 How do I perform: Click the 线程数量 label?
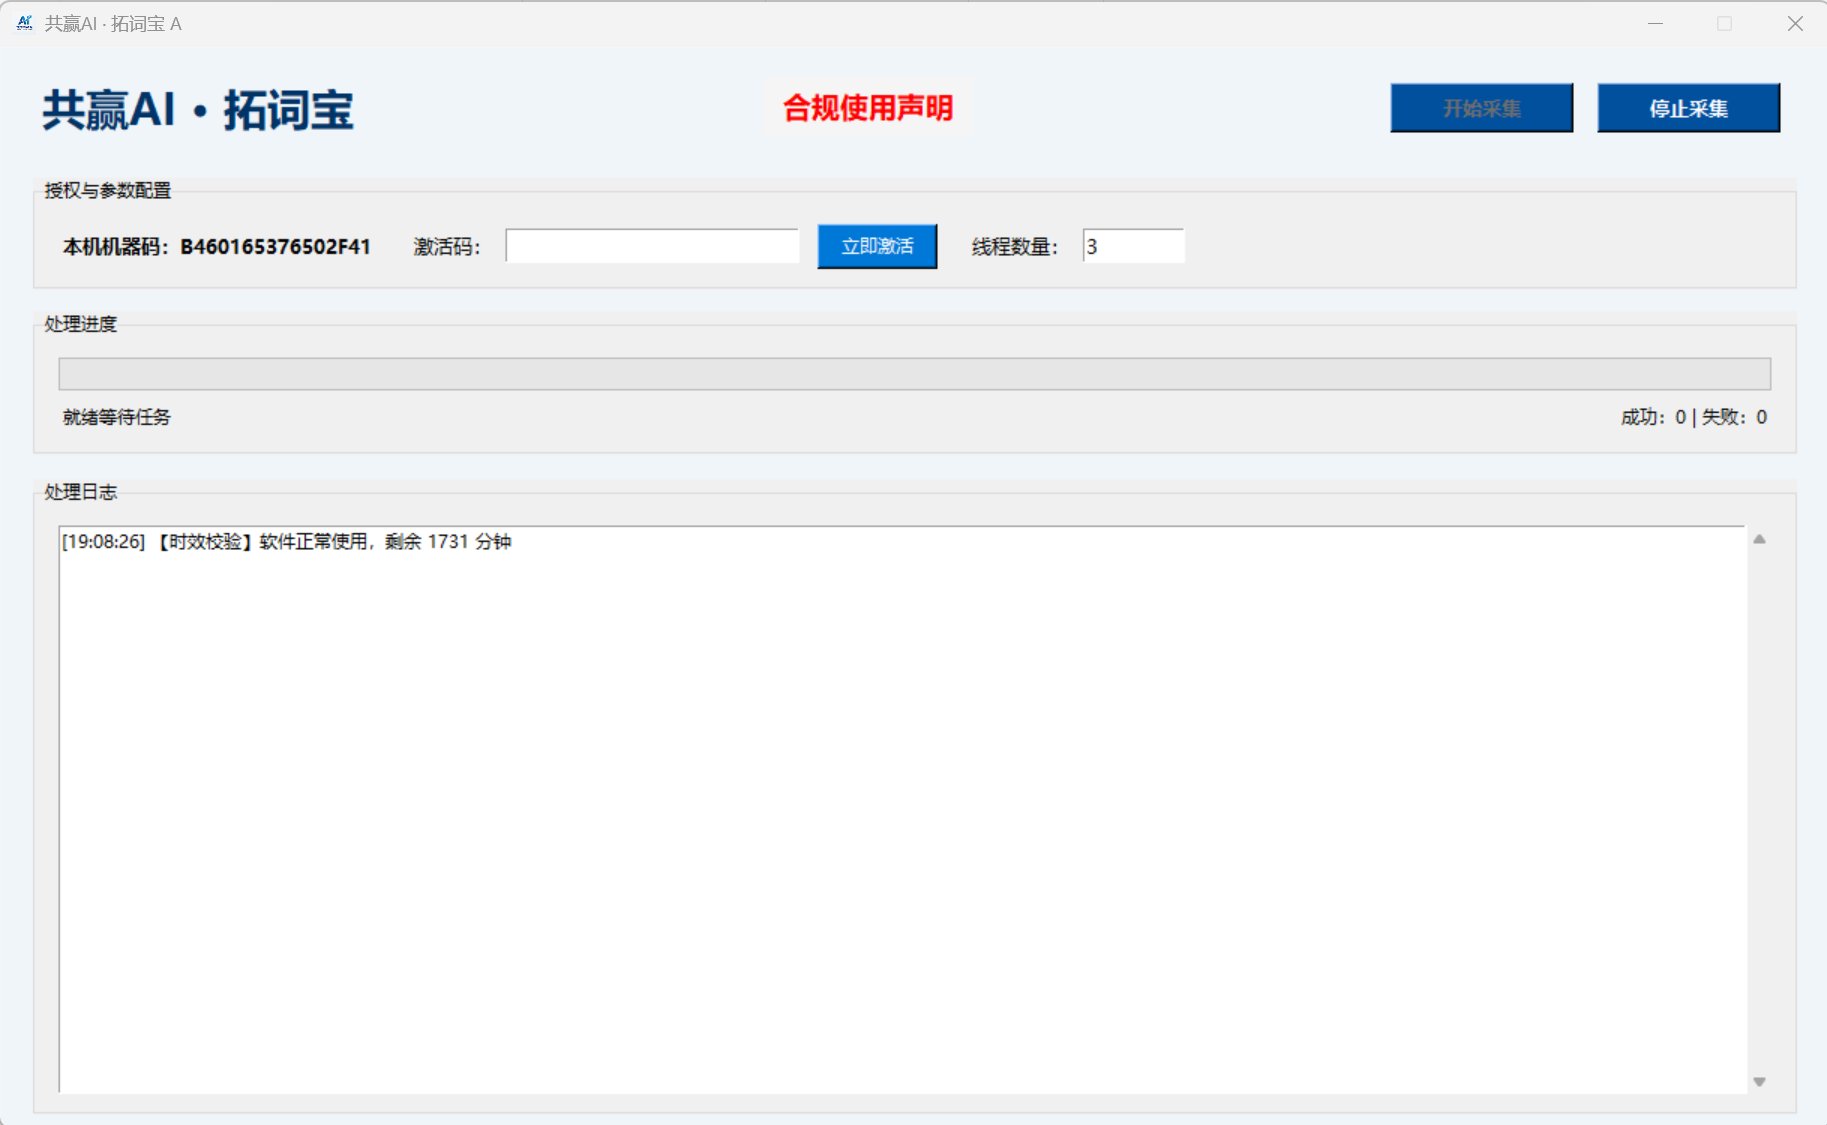pyautogui.click(x=1015, y=247)
